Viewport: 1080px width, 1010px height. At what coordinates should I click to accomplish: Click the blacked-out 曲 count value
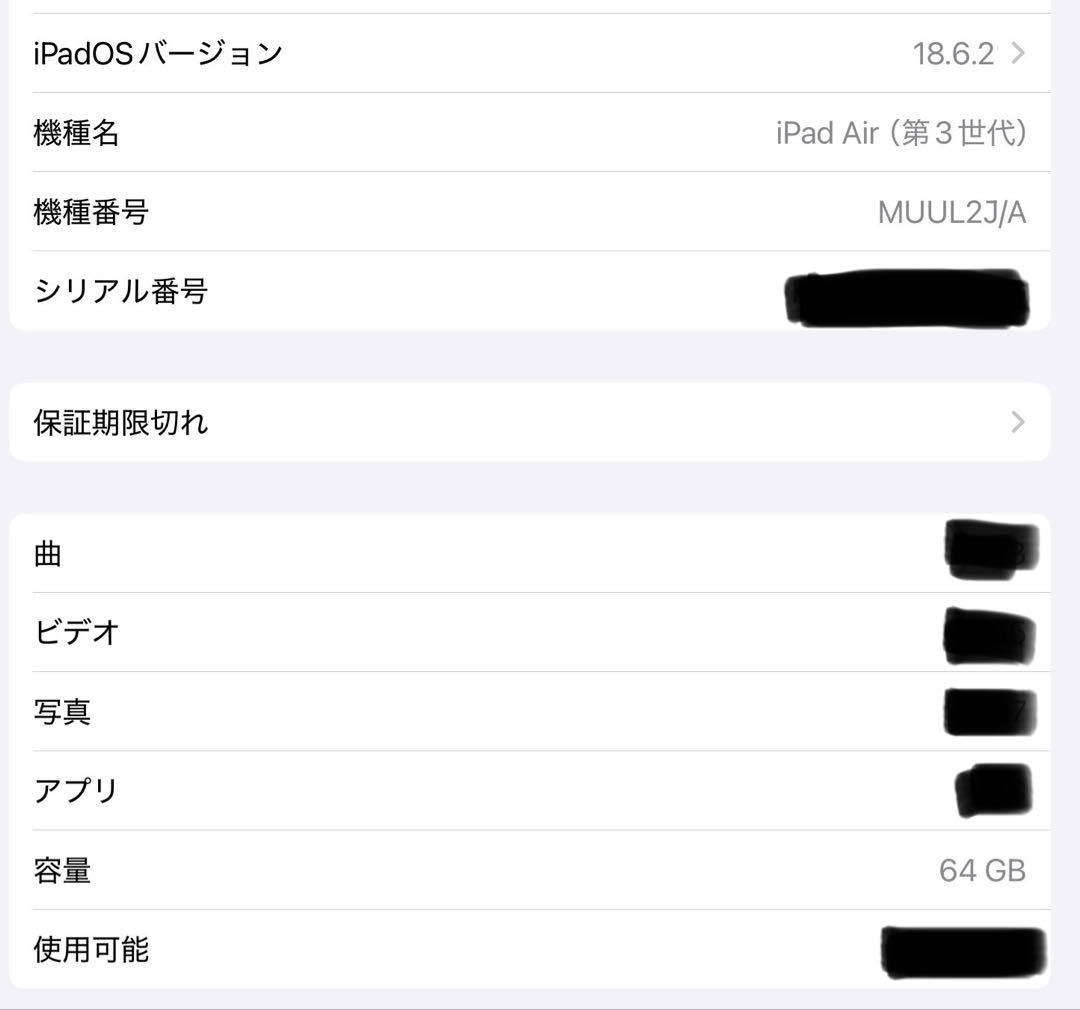[988, 553]
